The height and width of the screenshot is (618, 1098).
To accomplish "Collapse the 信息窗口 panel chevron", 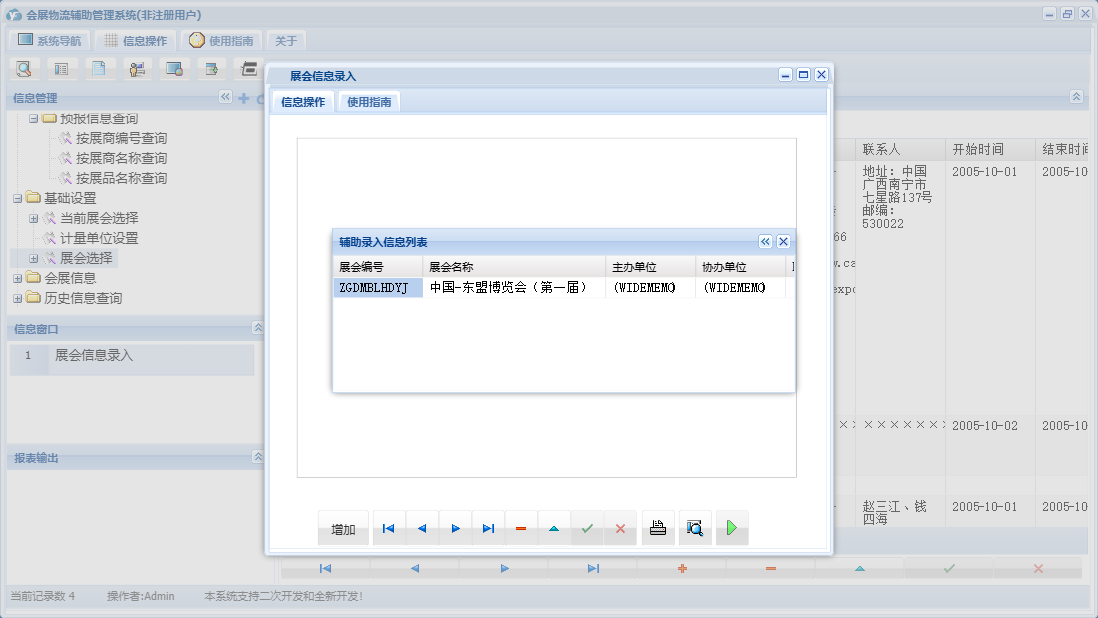I will pyautogui.click(x=258, y=328).
